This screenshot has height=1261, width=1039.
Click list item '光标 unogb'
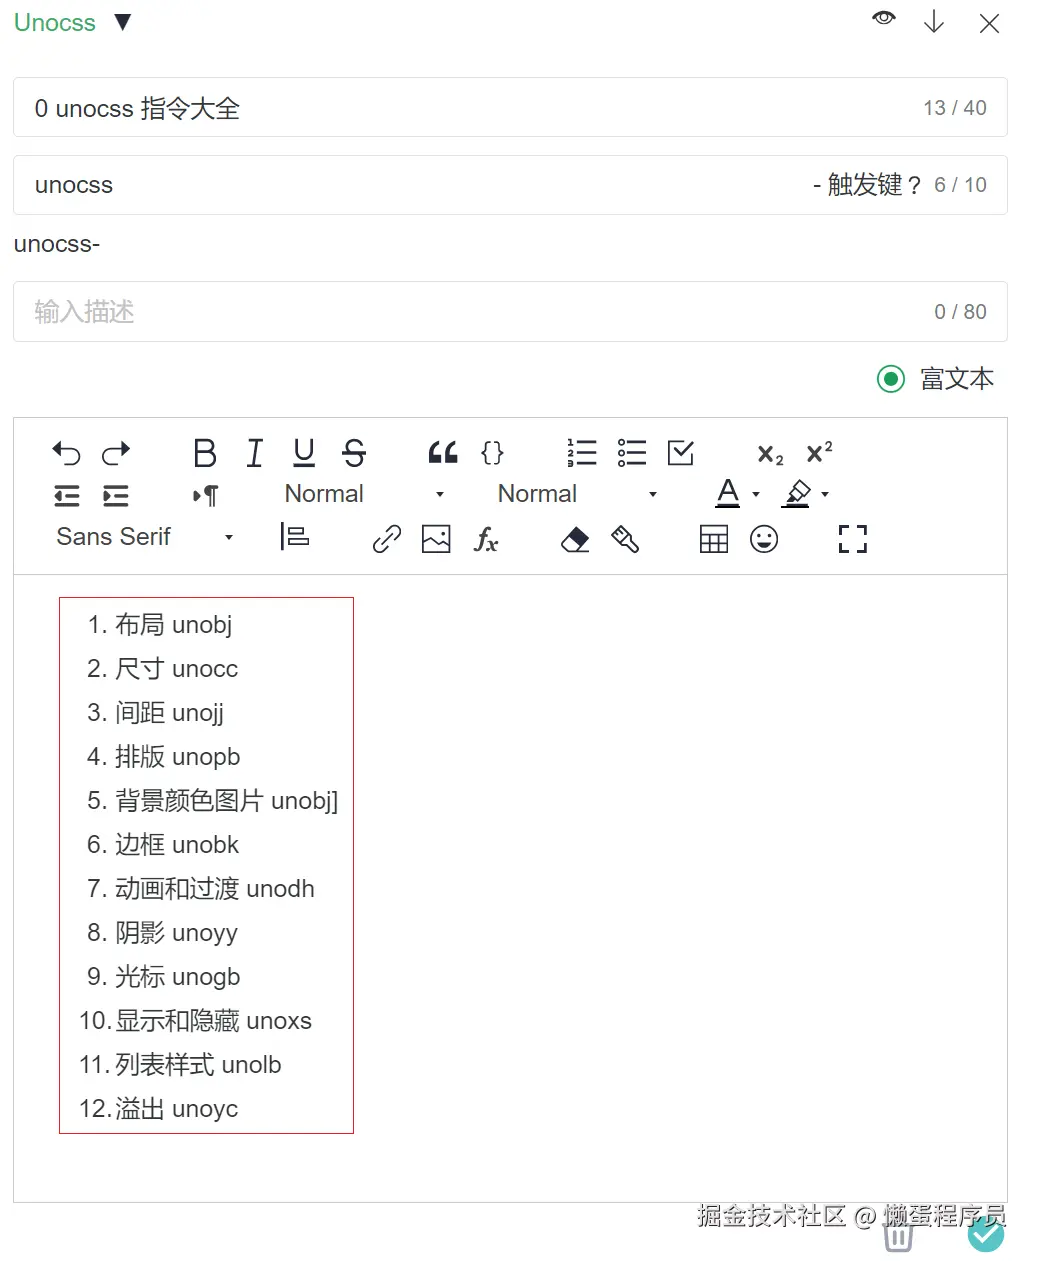(x=177, y=977)
